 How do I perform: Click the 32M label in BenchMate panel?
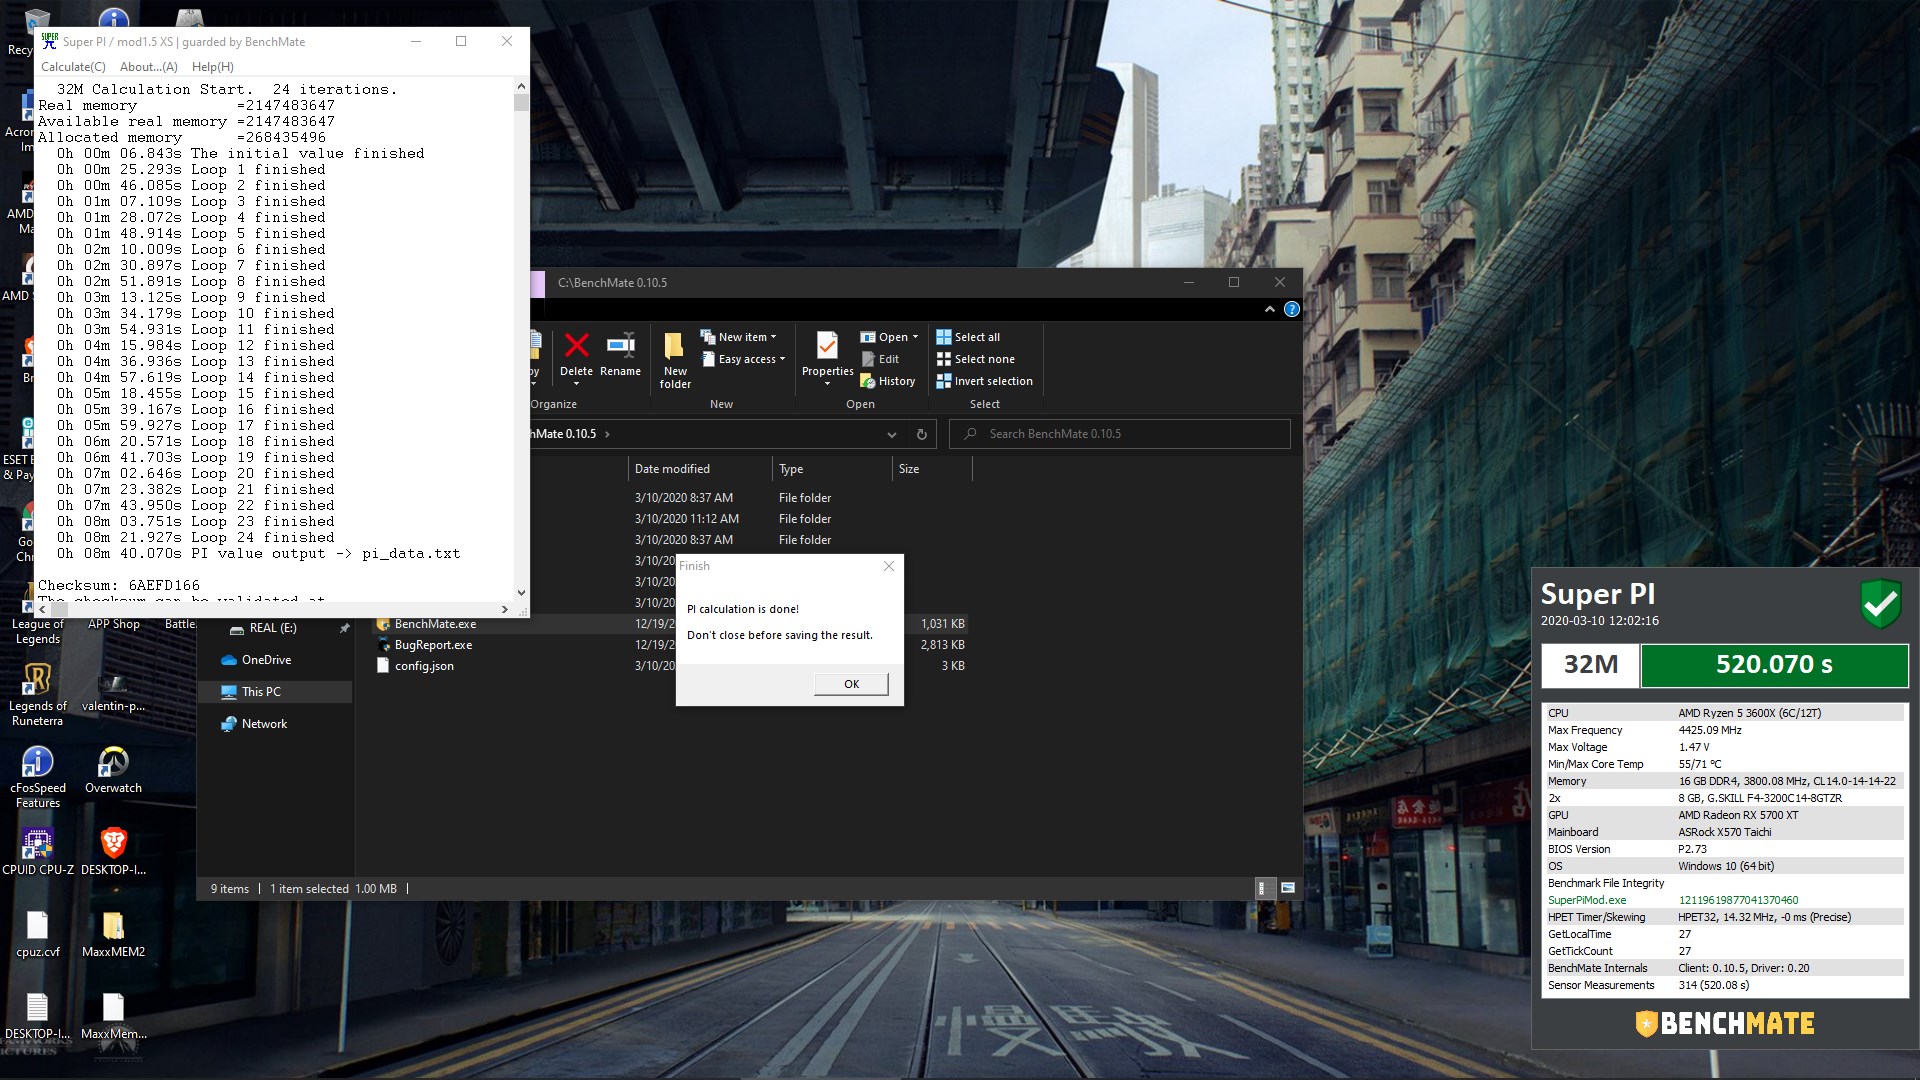click(1590, 665)
